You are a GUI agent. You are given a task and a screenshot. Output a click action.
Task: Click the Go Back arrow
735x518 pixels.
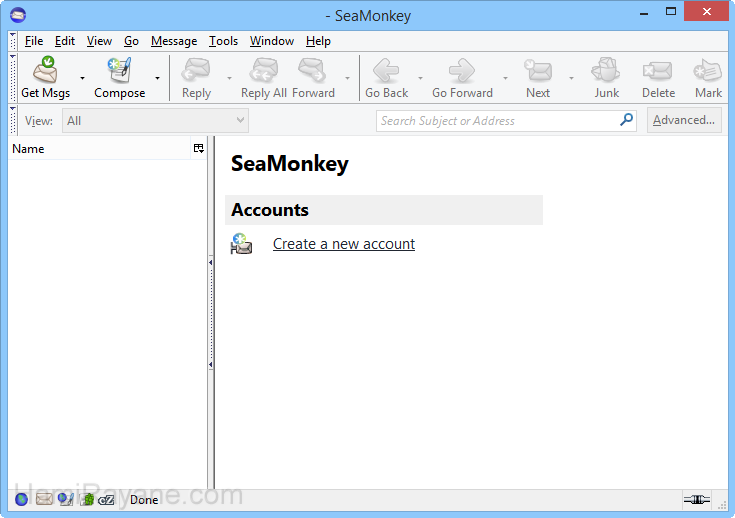(x=386, y=71)
